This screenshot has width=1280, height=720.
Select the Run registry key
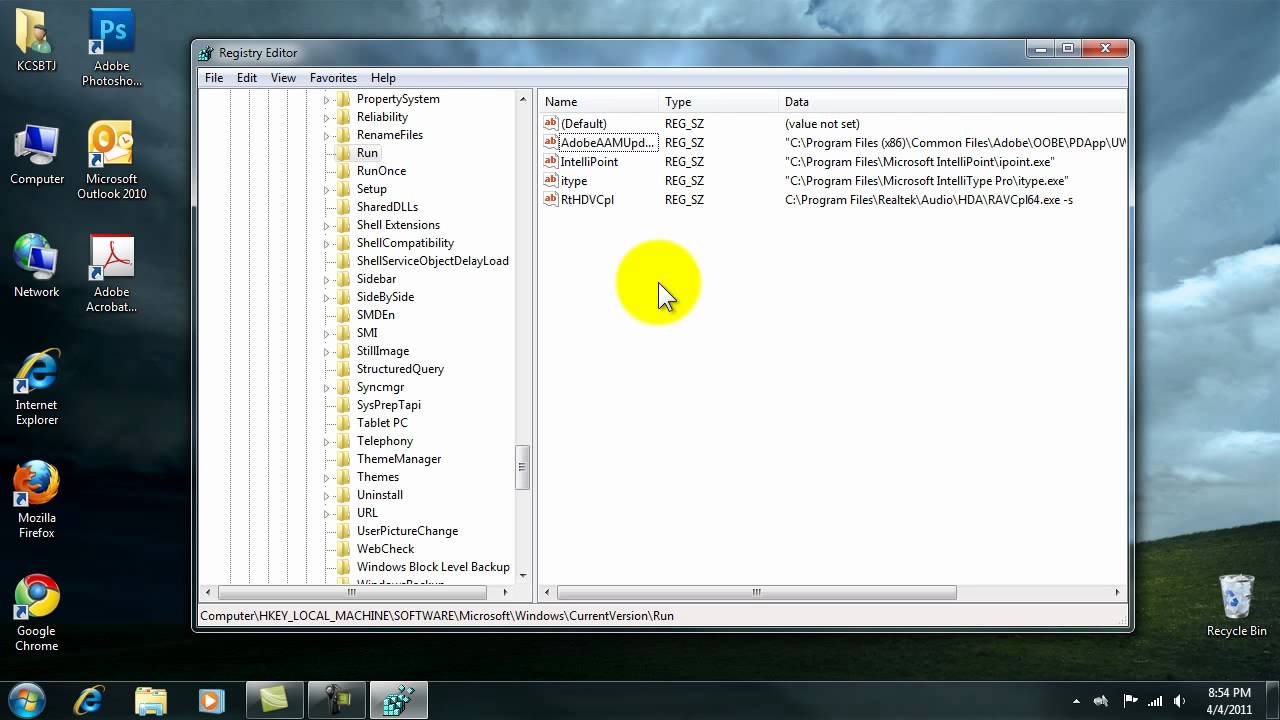pyautogui.click(x=367, y=153)
